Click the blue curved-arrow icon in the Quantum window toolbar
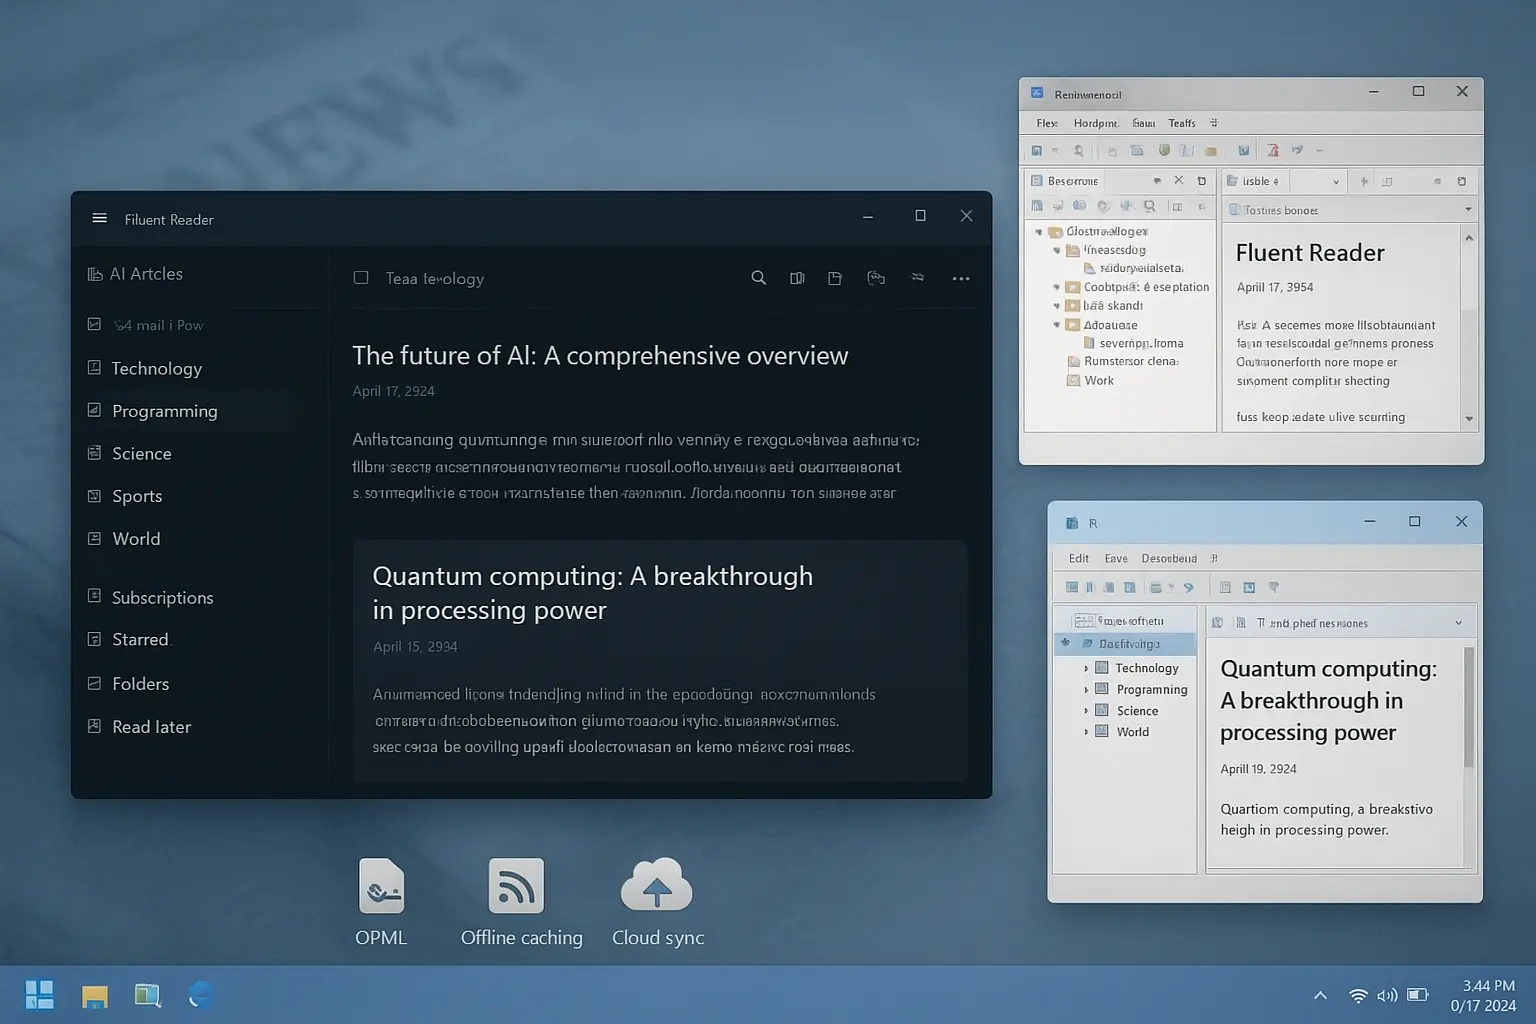The image size is (1536, 1024). [x=1189, y=587]
